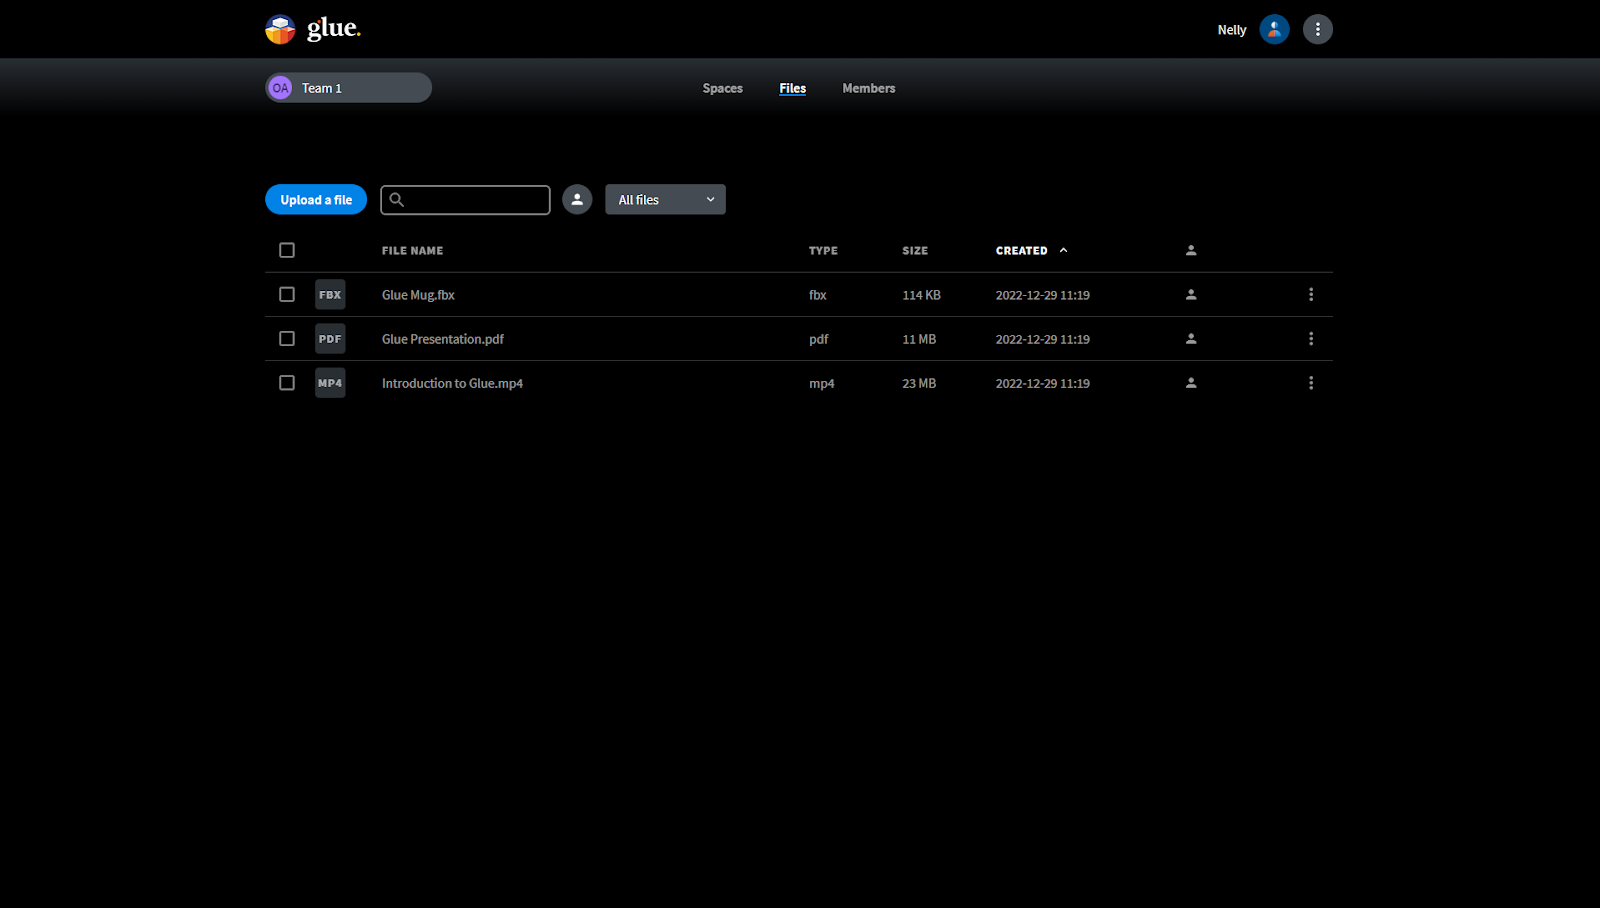This screenshot has height=908, width=1600.
Task: Click the Nelly username label
Action: point(1232,30)
